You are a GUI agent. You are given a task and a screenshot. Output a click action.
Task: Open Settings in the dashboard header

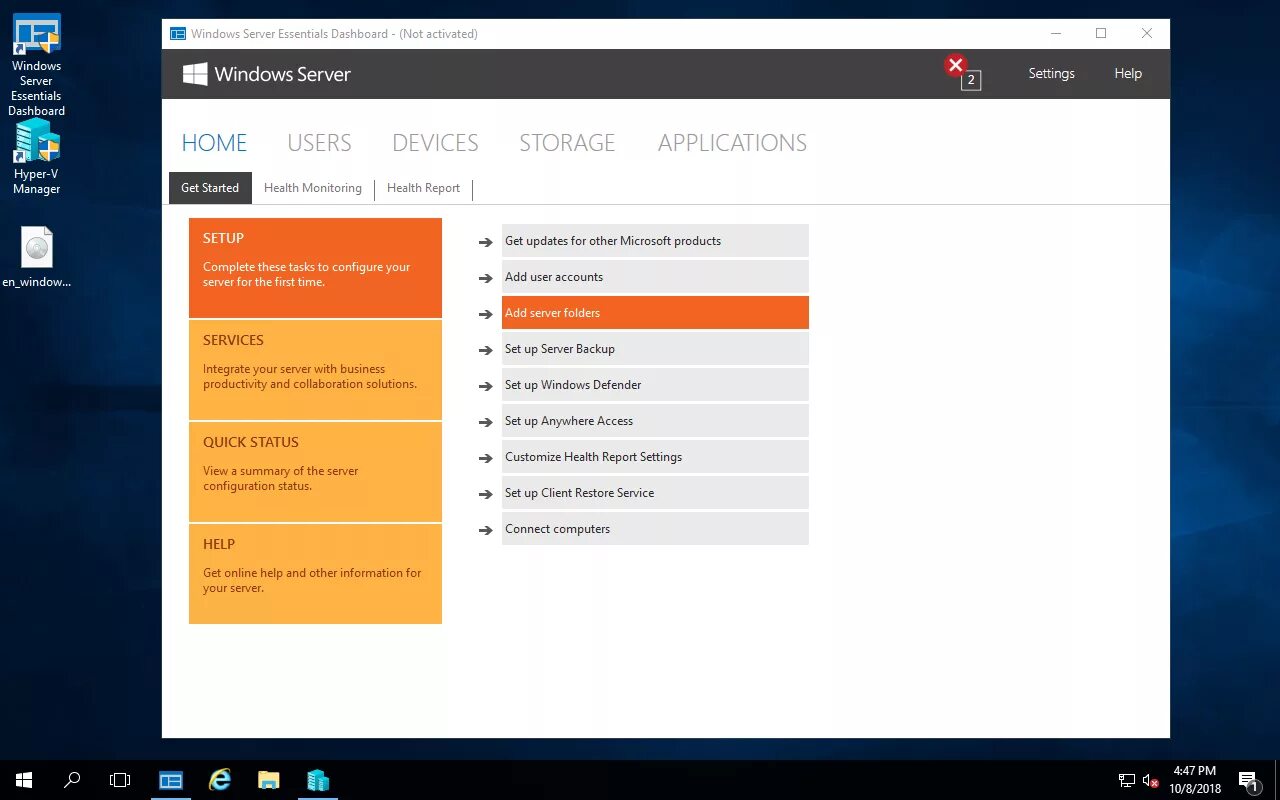tap(1051, 74)
